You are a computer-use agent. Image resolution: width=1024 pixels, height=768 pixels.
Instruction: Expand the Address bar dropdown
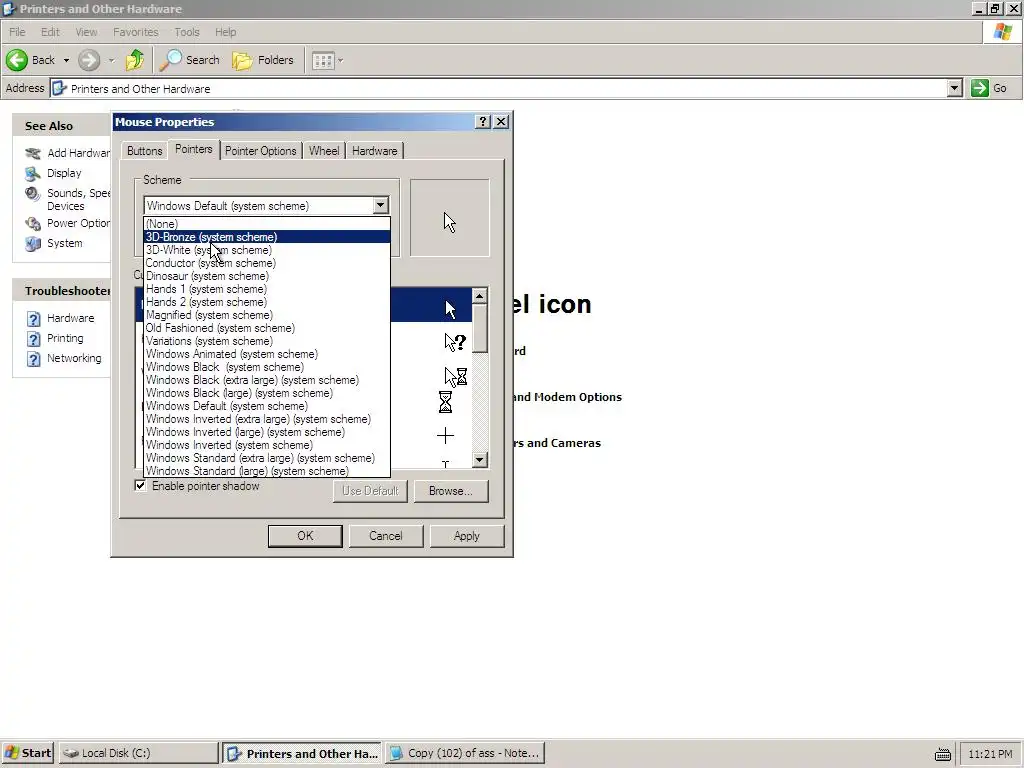(x=954, y=88)
